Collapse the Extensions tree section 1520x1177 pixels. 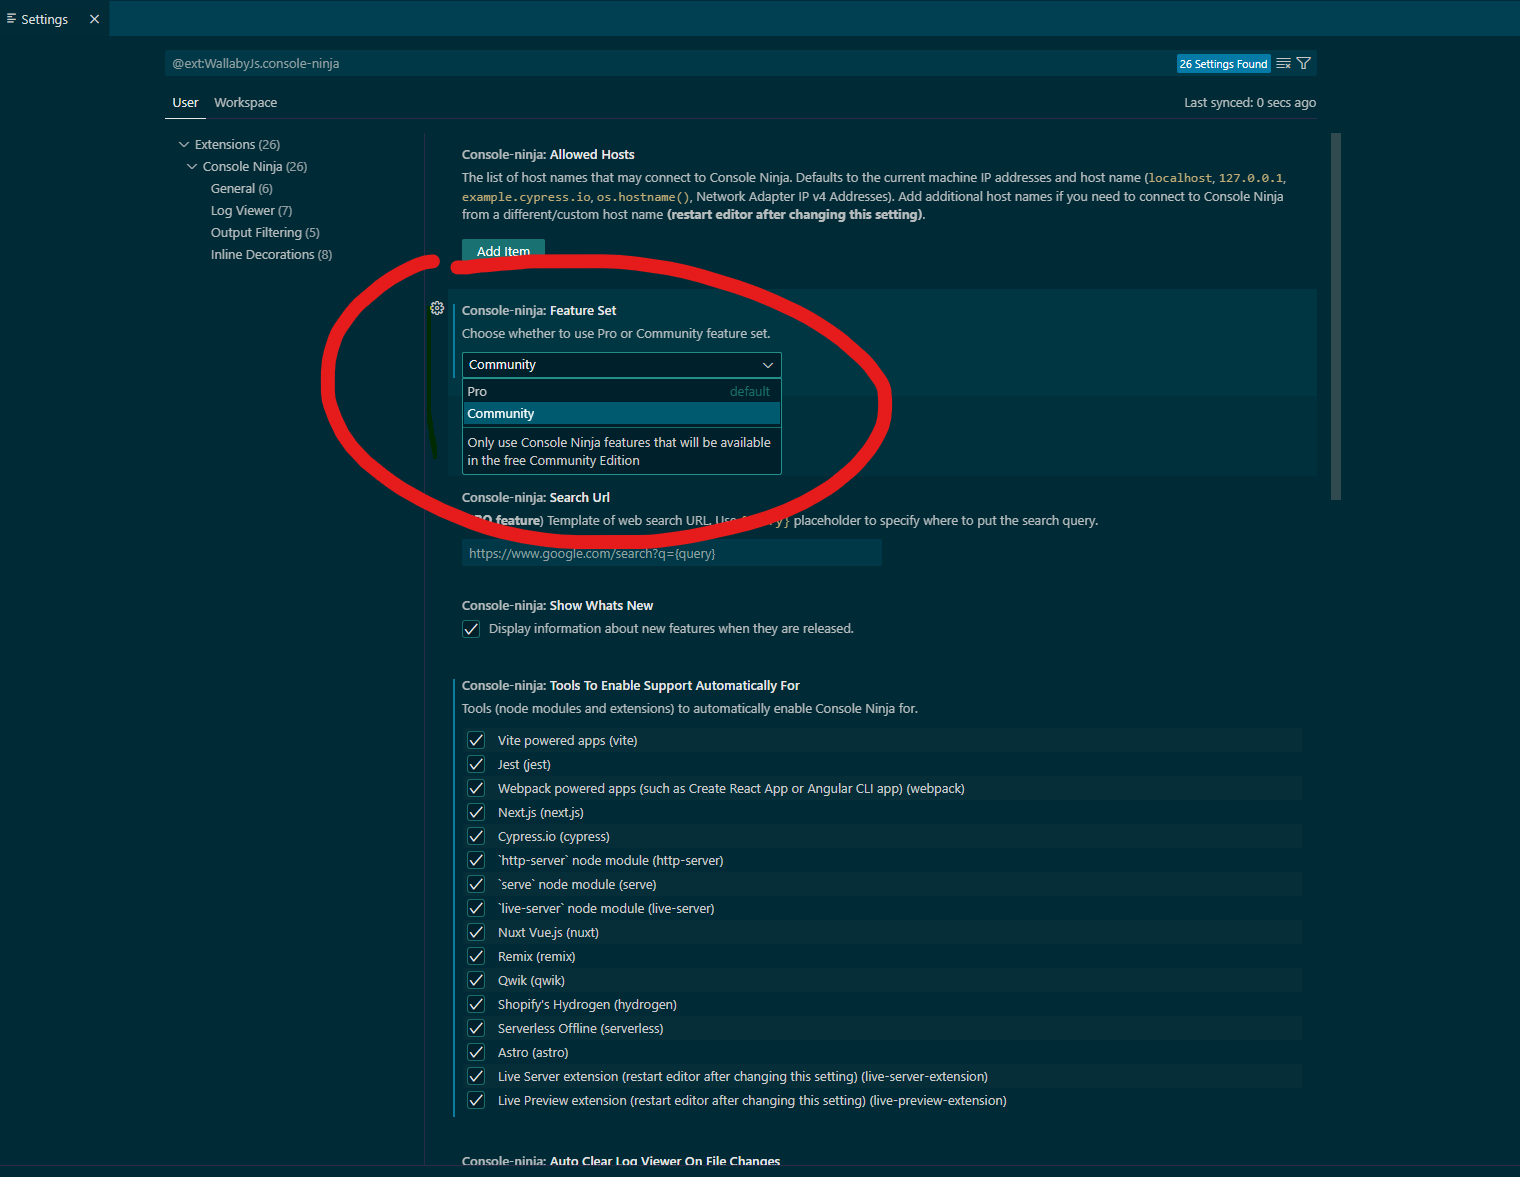pos(182,144)
